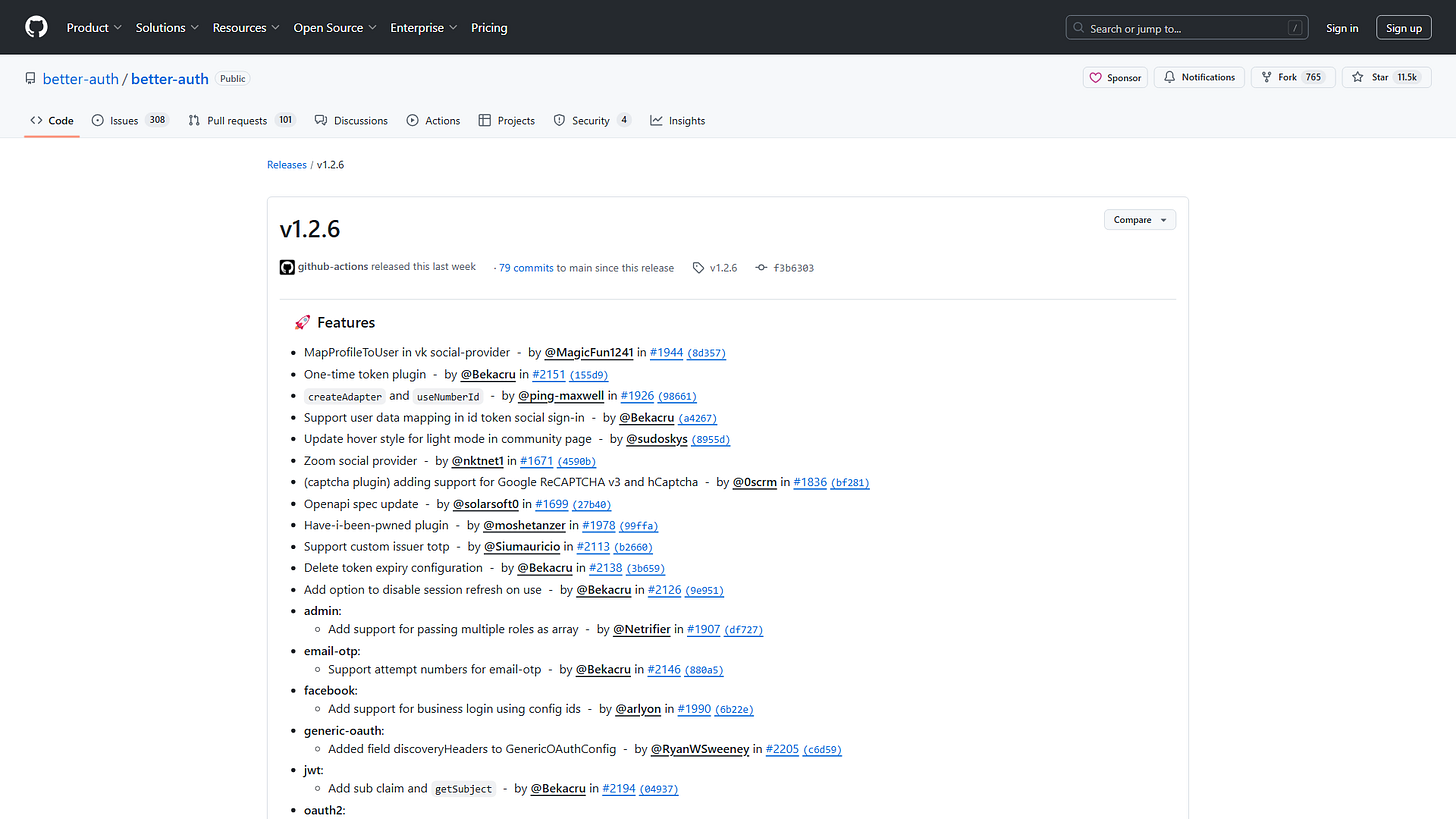This screenshot has width=1456, height=819.
Task: View the Insights tab
Action: 677,120
